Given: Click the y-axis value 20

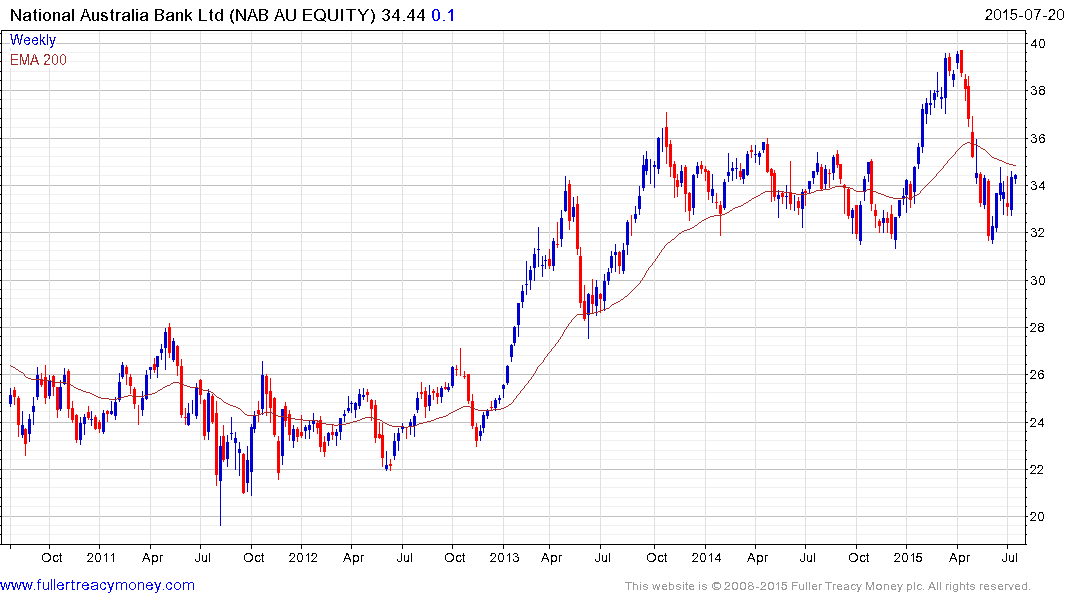Looking at the screenshot, I should [x=1037, y=517].
